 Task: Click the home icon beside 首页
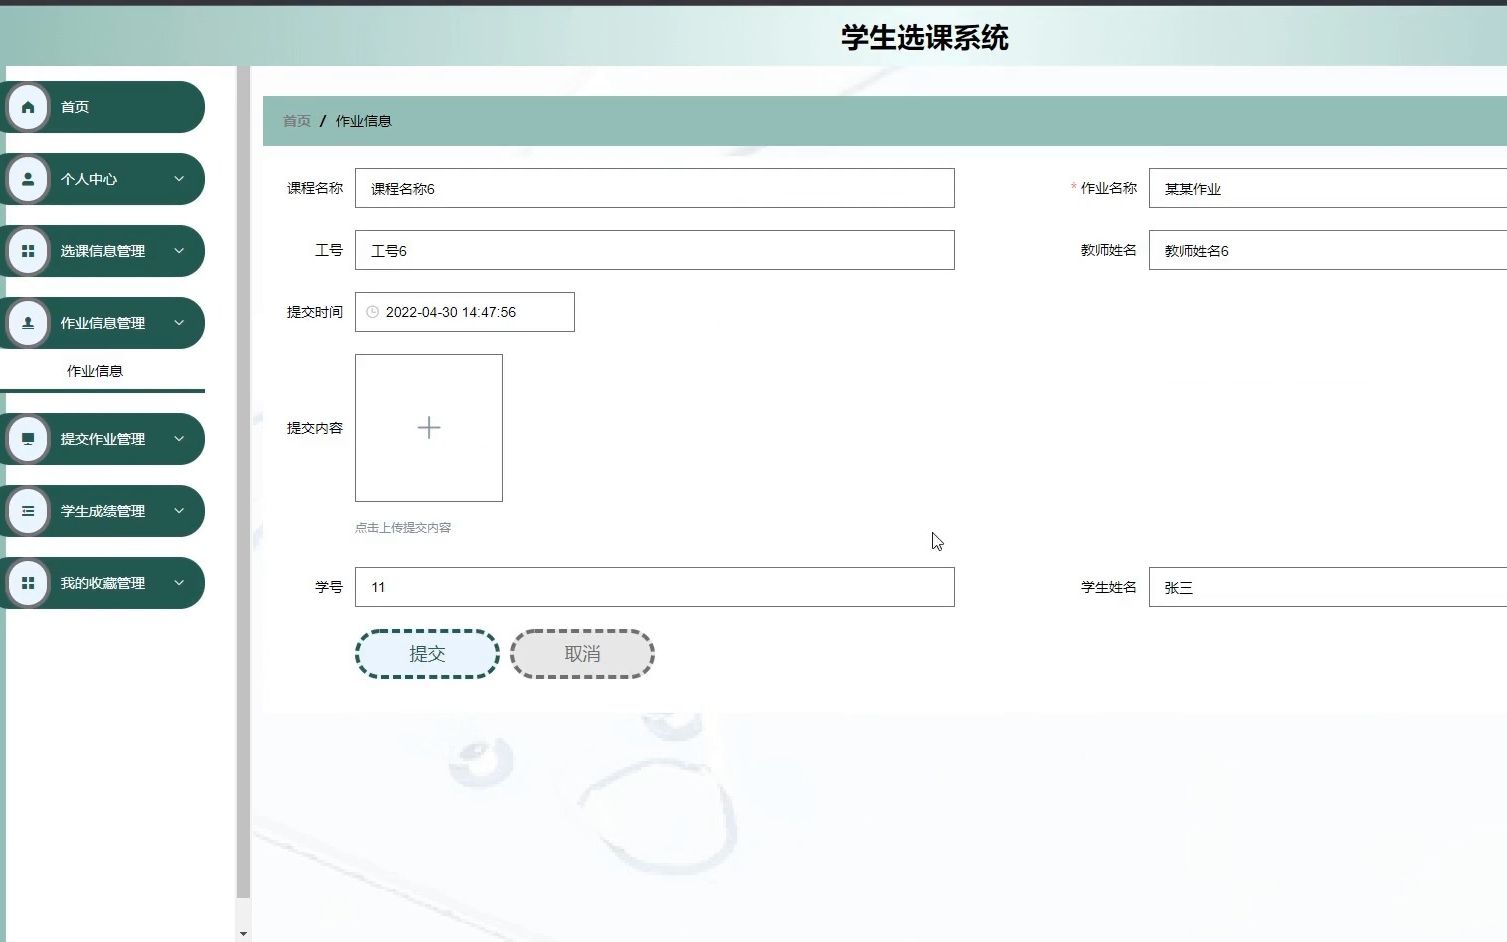tap(27, 106)
